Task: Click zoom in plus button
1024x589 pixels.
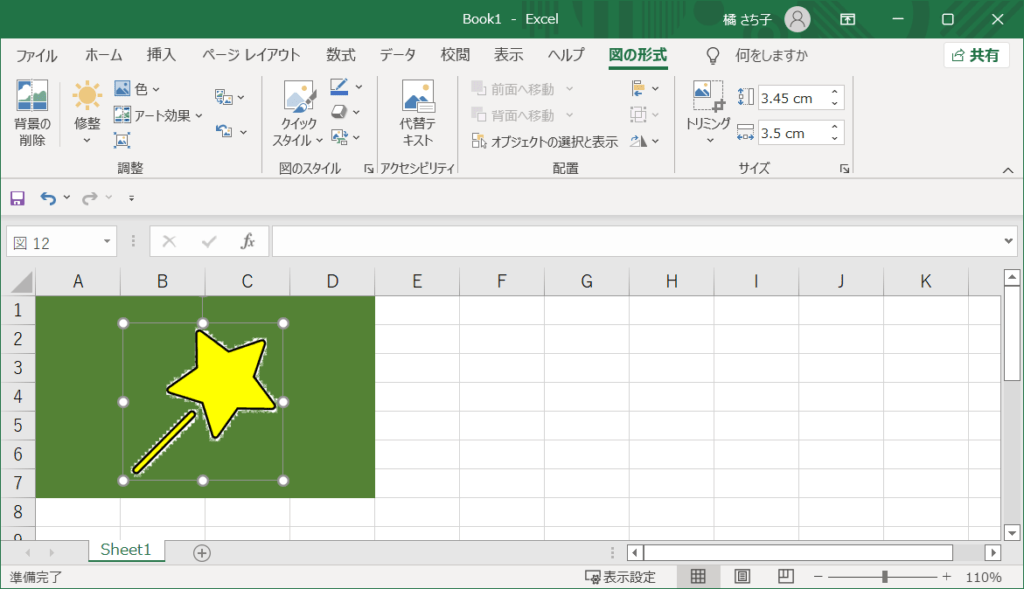Action: coord(946,577)
